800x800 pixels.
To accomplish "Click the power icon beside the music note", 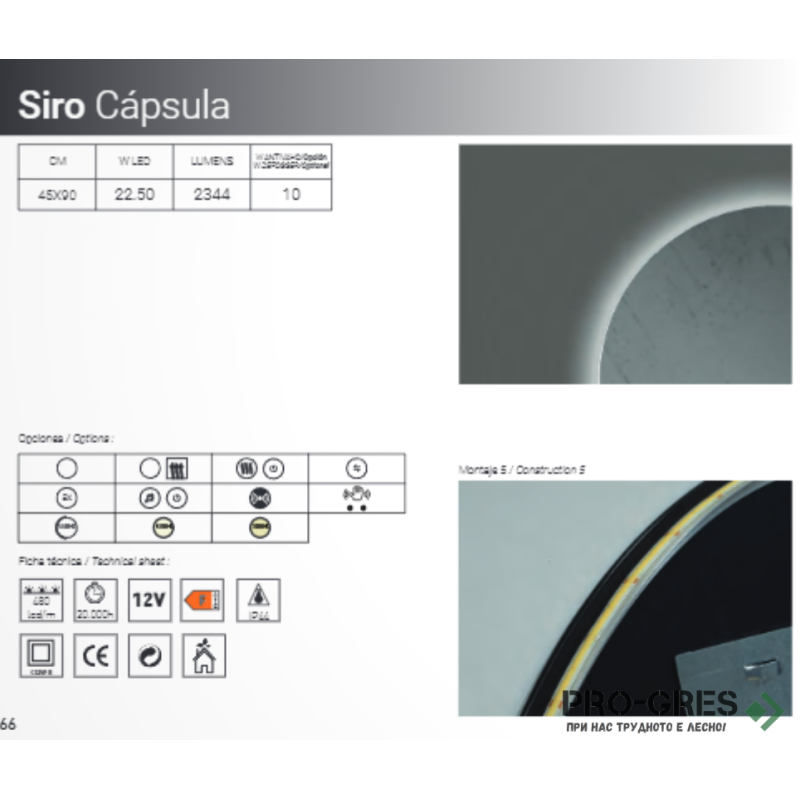I will pyautogui.click(x=177, y=498).
